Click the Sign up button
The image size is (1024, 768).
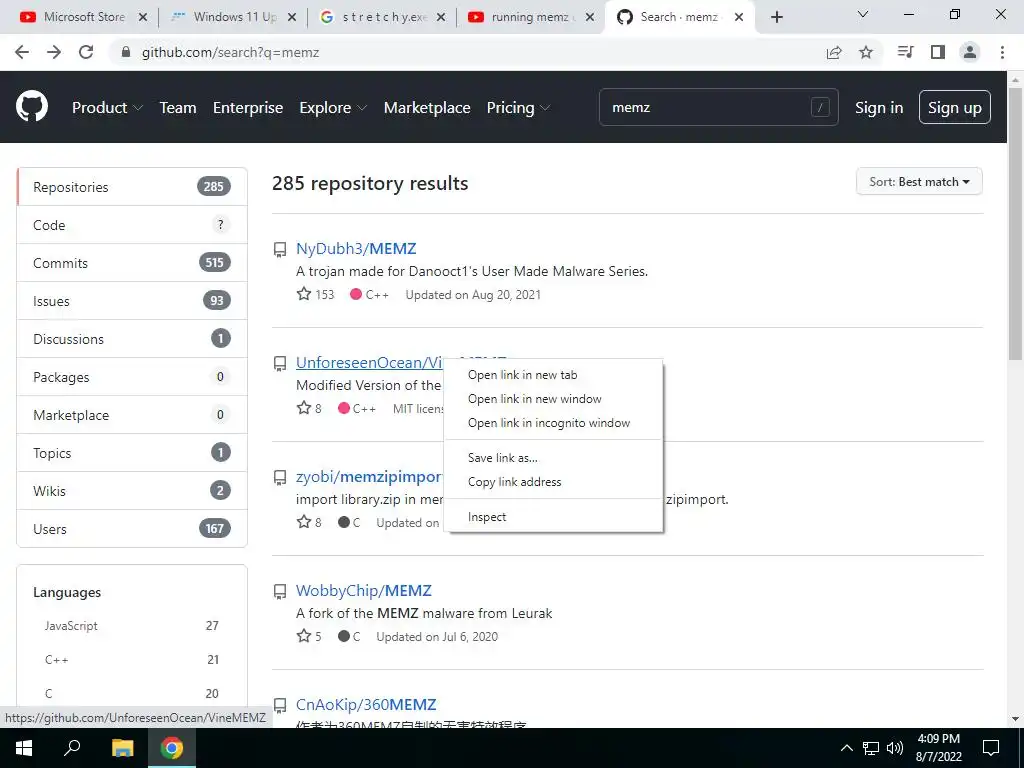pyautogui.click(x=955, y=107)
